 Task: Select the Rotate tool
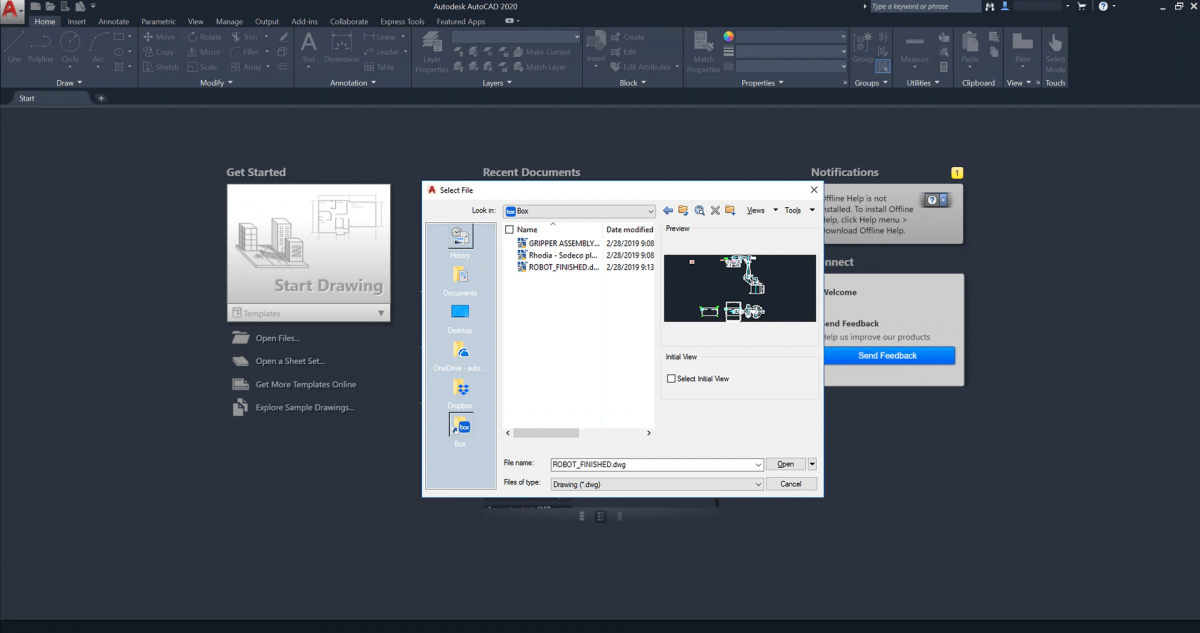coord(205,36)
